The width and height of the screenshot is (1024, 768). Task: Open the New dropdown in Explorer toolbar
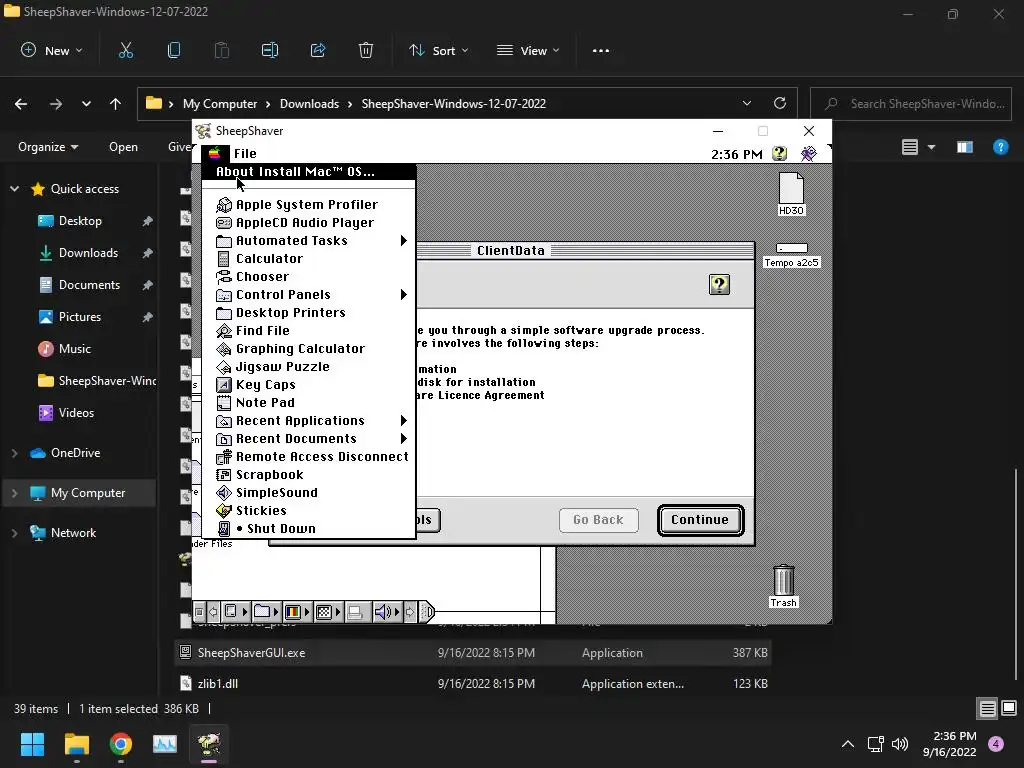(52, 50)
